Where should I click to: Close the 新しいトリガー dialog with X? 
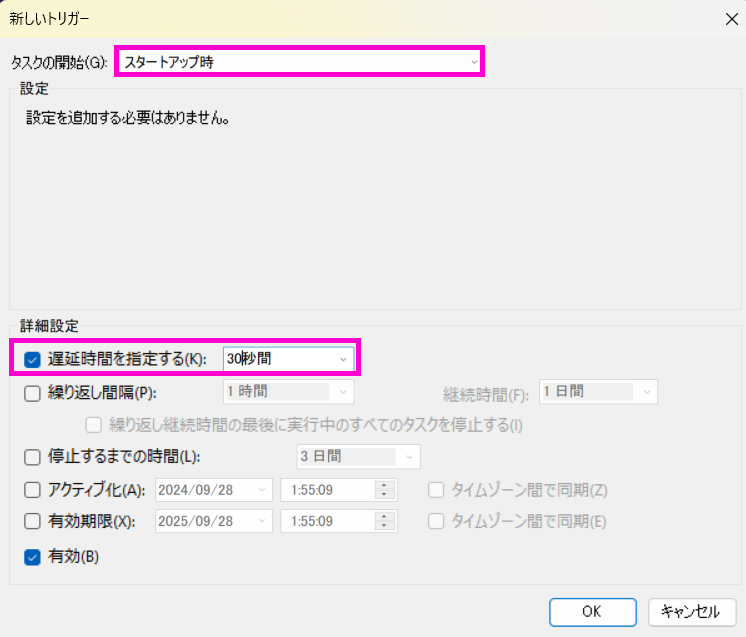pyautogui.click(x=731, y=19)
